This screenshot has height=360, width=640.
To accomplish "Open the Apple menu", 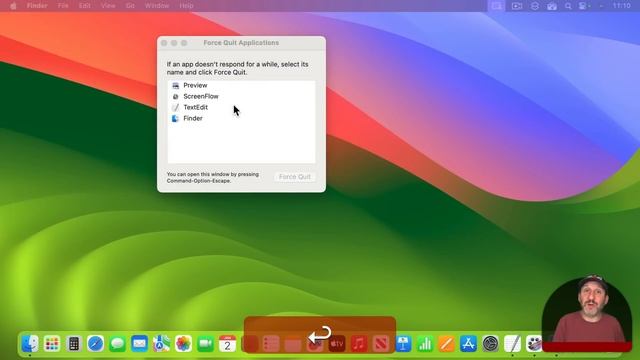I will (13, 6).
